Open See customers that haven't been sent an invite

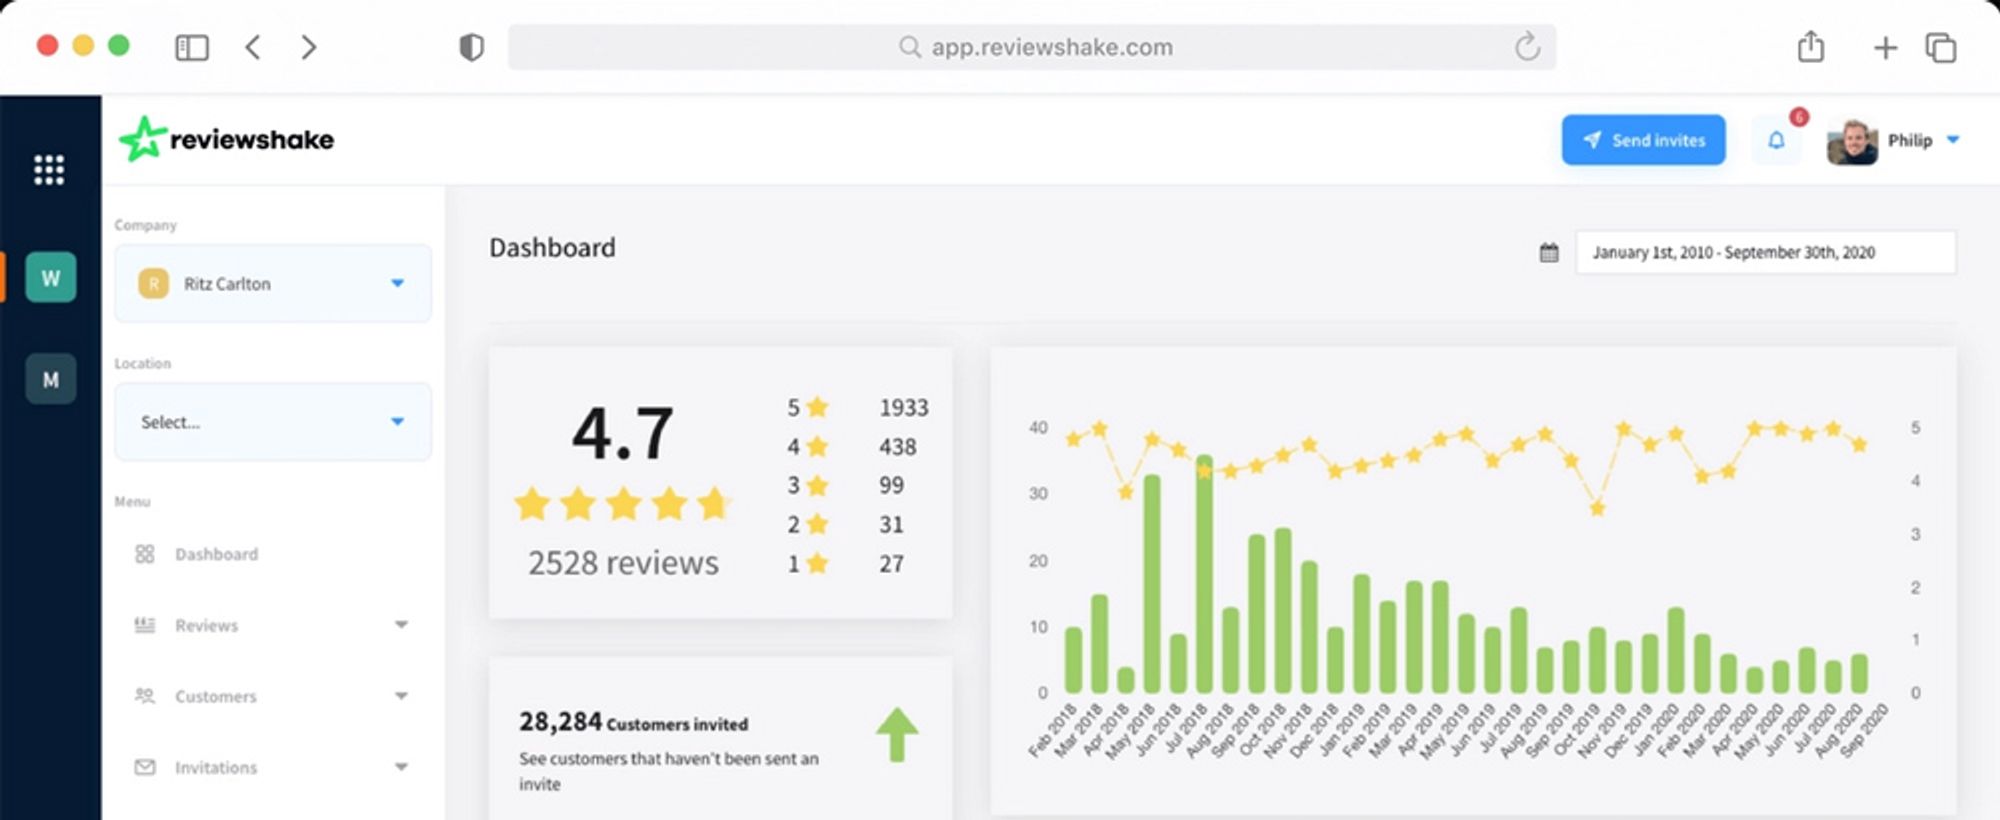(668, 771)
